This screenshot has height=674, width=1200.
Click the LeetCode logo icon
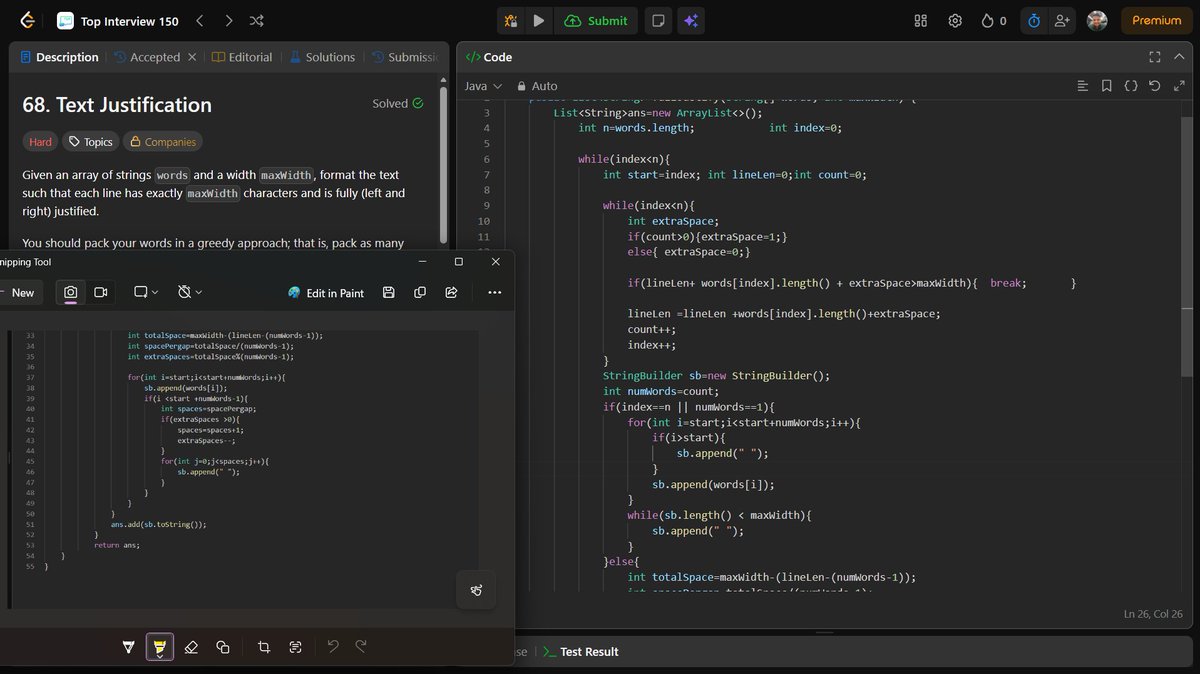[x=27, y=20]
